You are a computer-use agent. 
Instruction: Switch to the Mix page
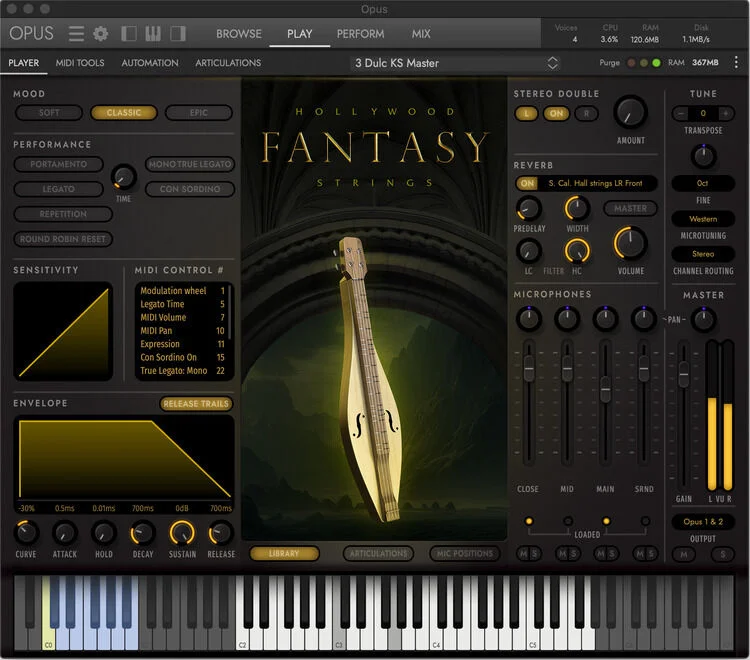(x=421, y=34)
